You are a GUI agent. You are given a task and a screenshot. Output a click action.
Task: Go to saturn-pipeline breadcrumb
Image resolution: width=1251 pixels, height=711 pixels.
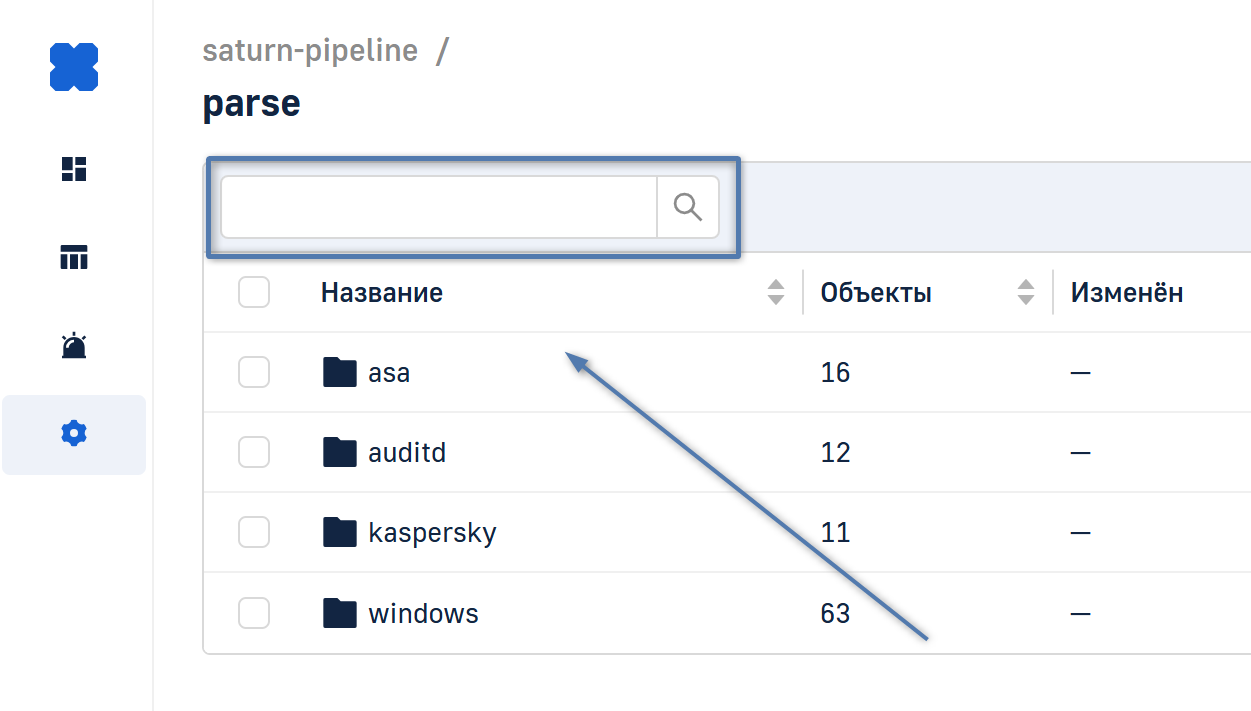tap(310, 51)
